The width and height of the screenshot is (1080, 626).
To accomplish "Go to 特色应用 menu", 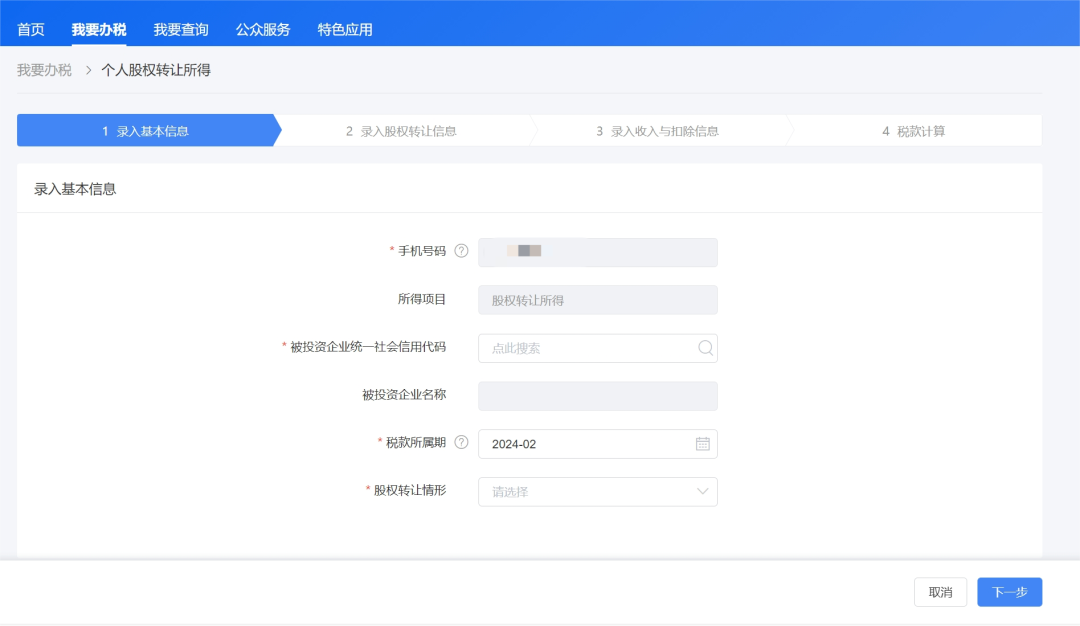I will pos(345,29).
